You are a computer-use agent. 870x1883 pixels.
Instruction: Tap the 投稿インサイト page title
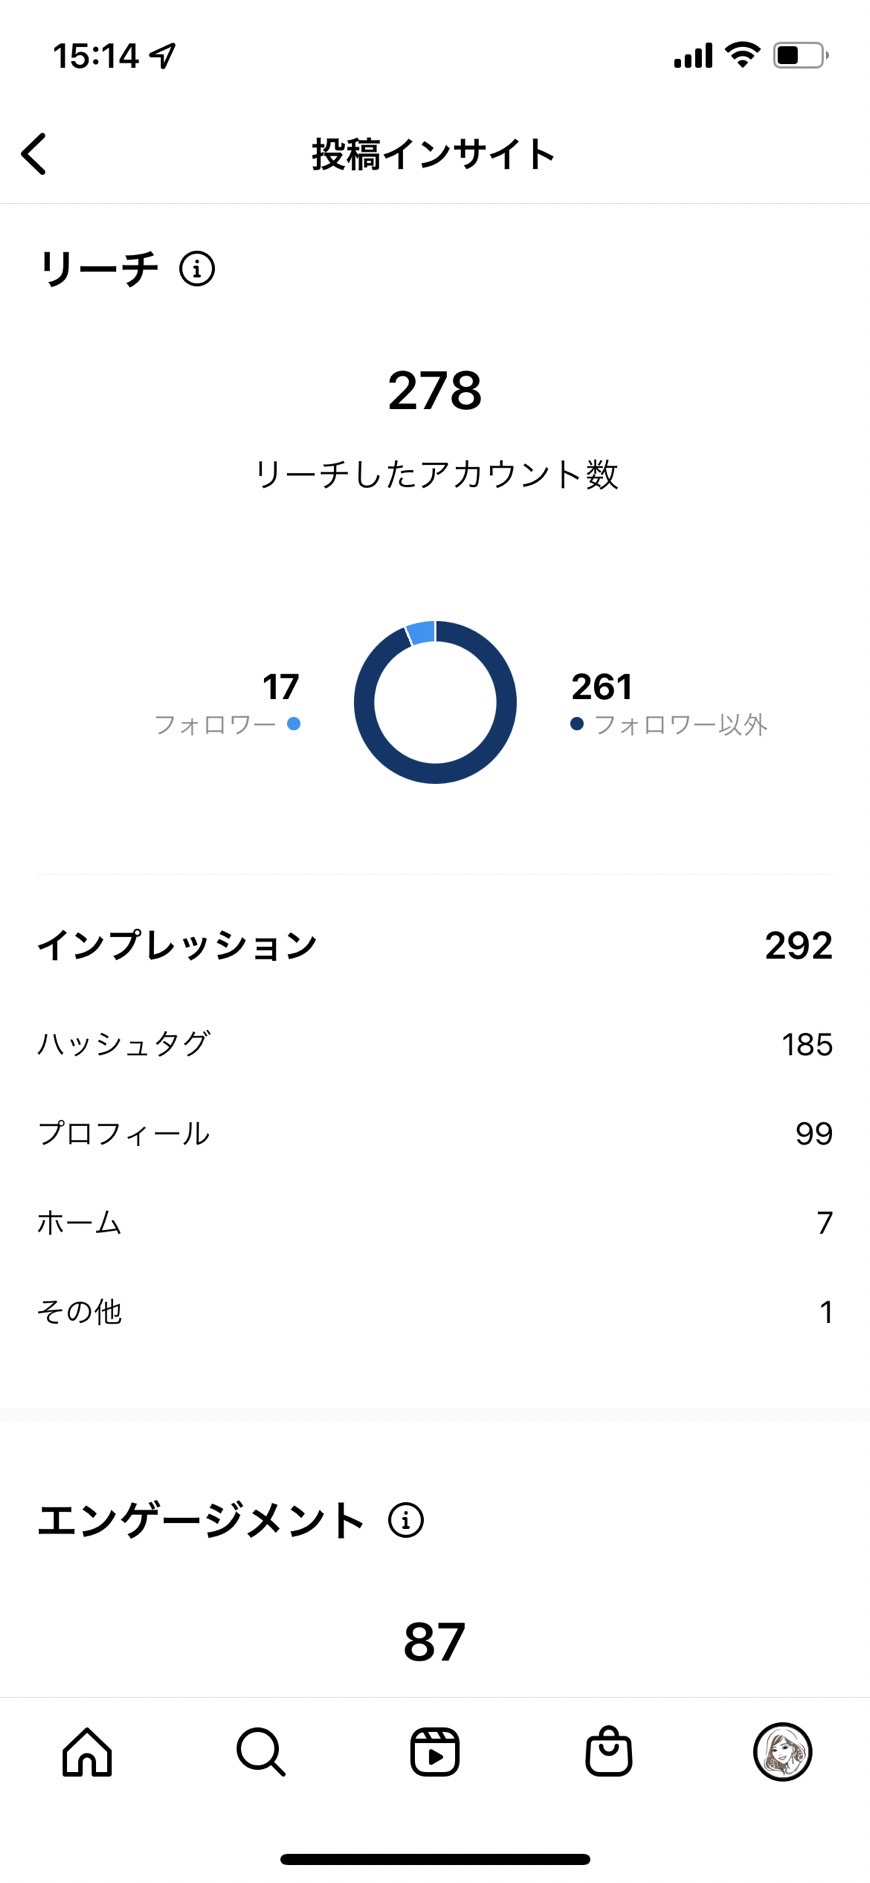[x=434, y=154]
